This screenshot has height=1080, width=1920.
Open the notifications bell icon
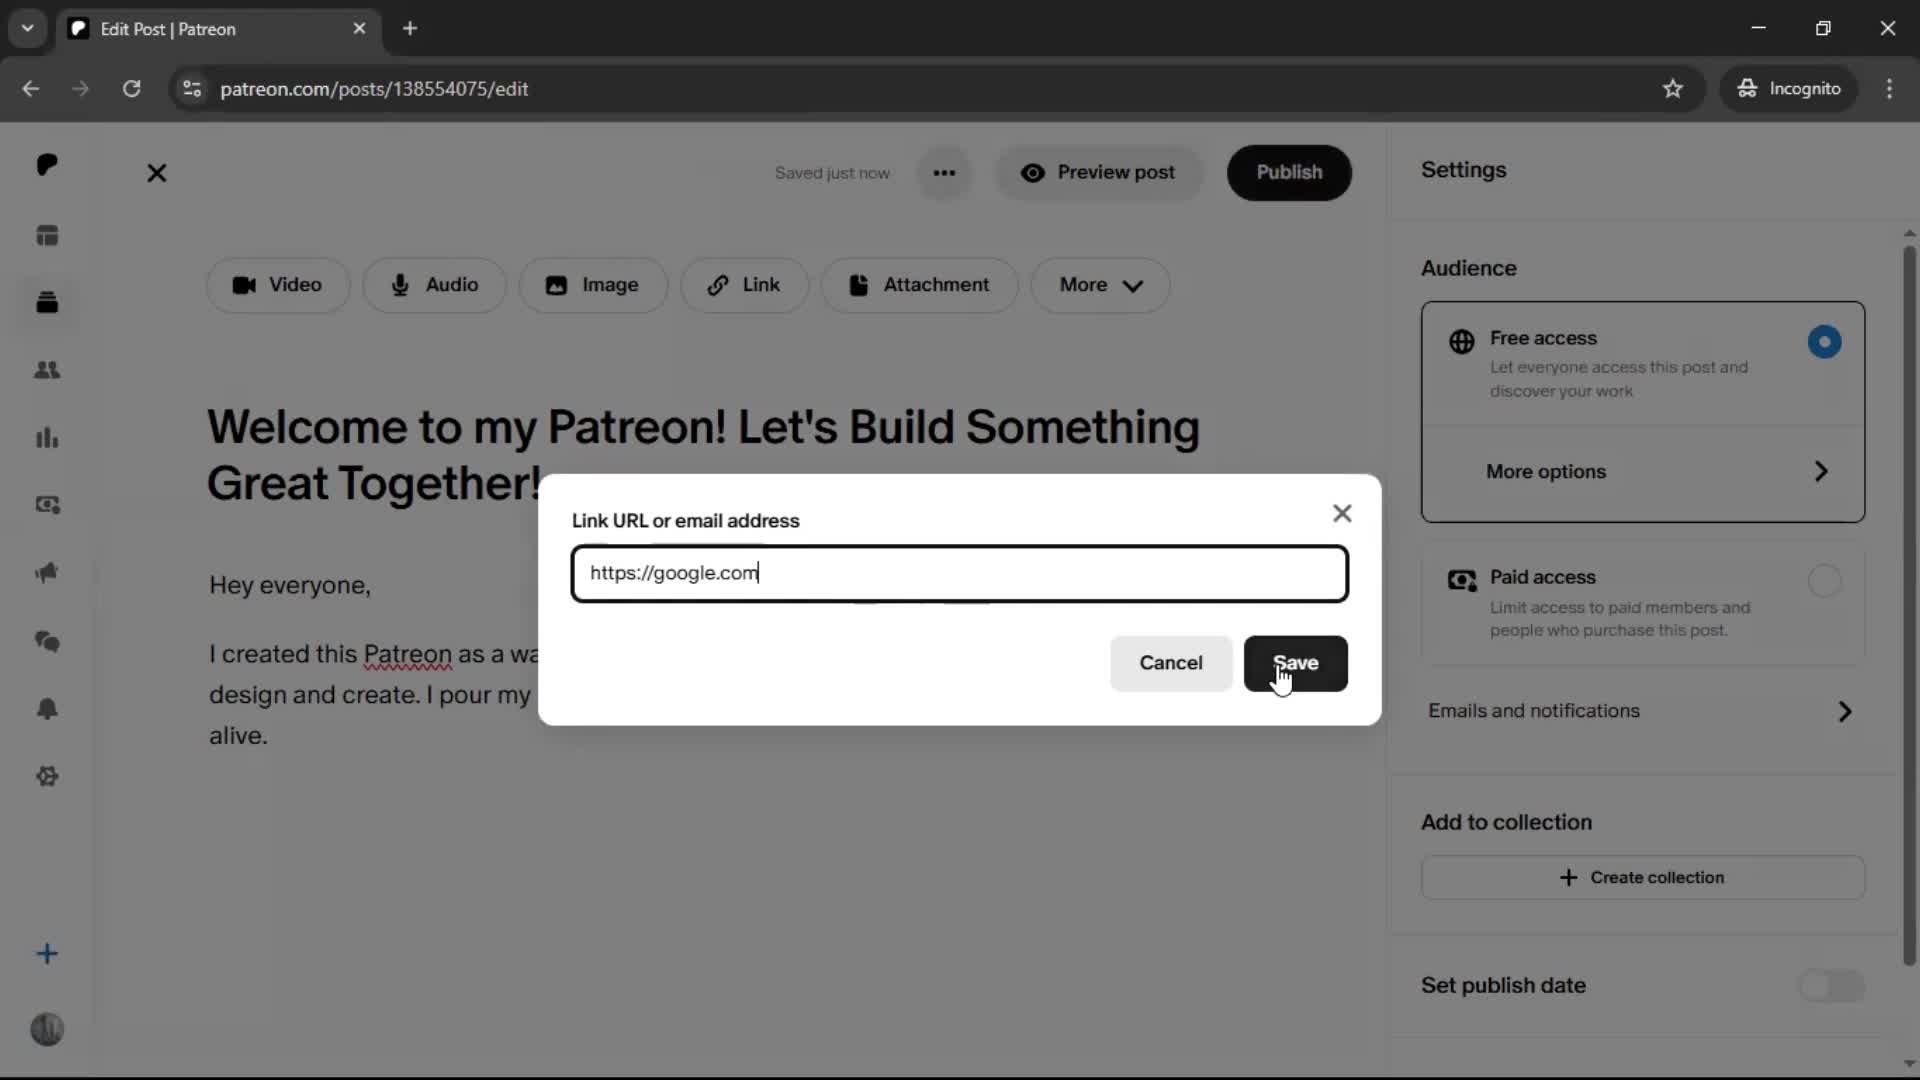click(47, 709)
